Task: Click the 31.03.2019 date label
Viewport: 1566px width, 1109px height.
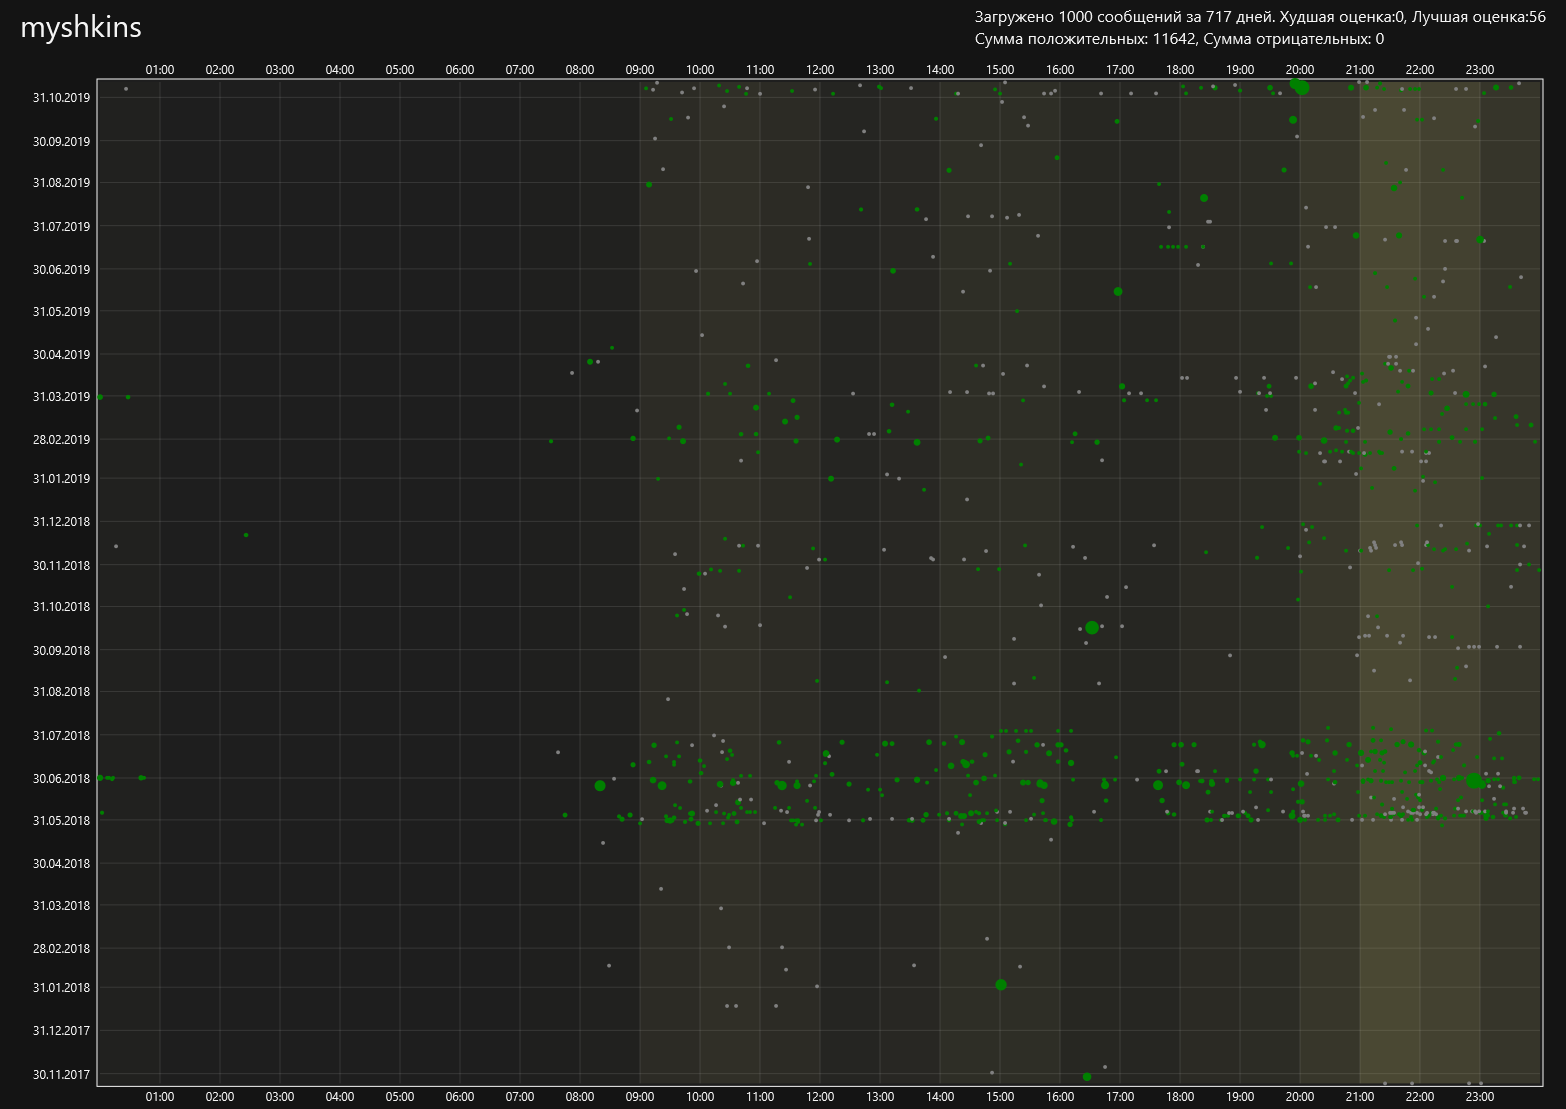Action: [61, 396]
